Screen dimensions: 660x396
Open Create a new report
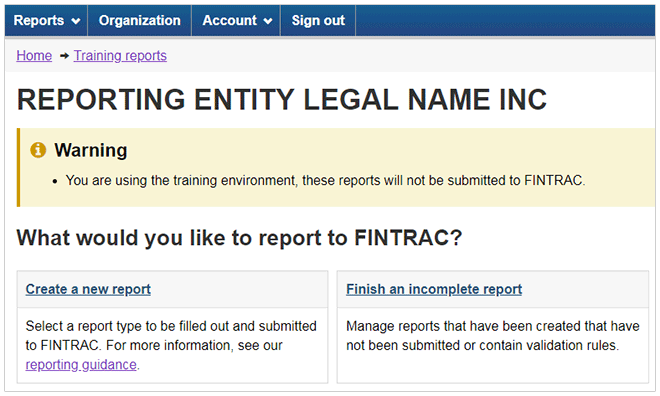88,289
